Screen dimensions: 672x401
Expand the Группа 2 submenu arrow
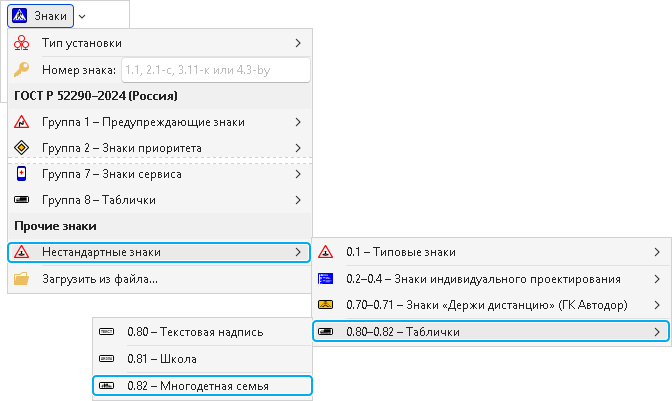tap(298, 148)
